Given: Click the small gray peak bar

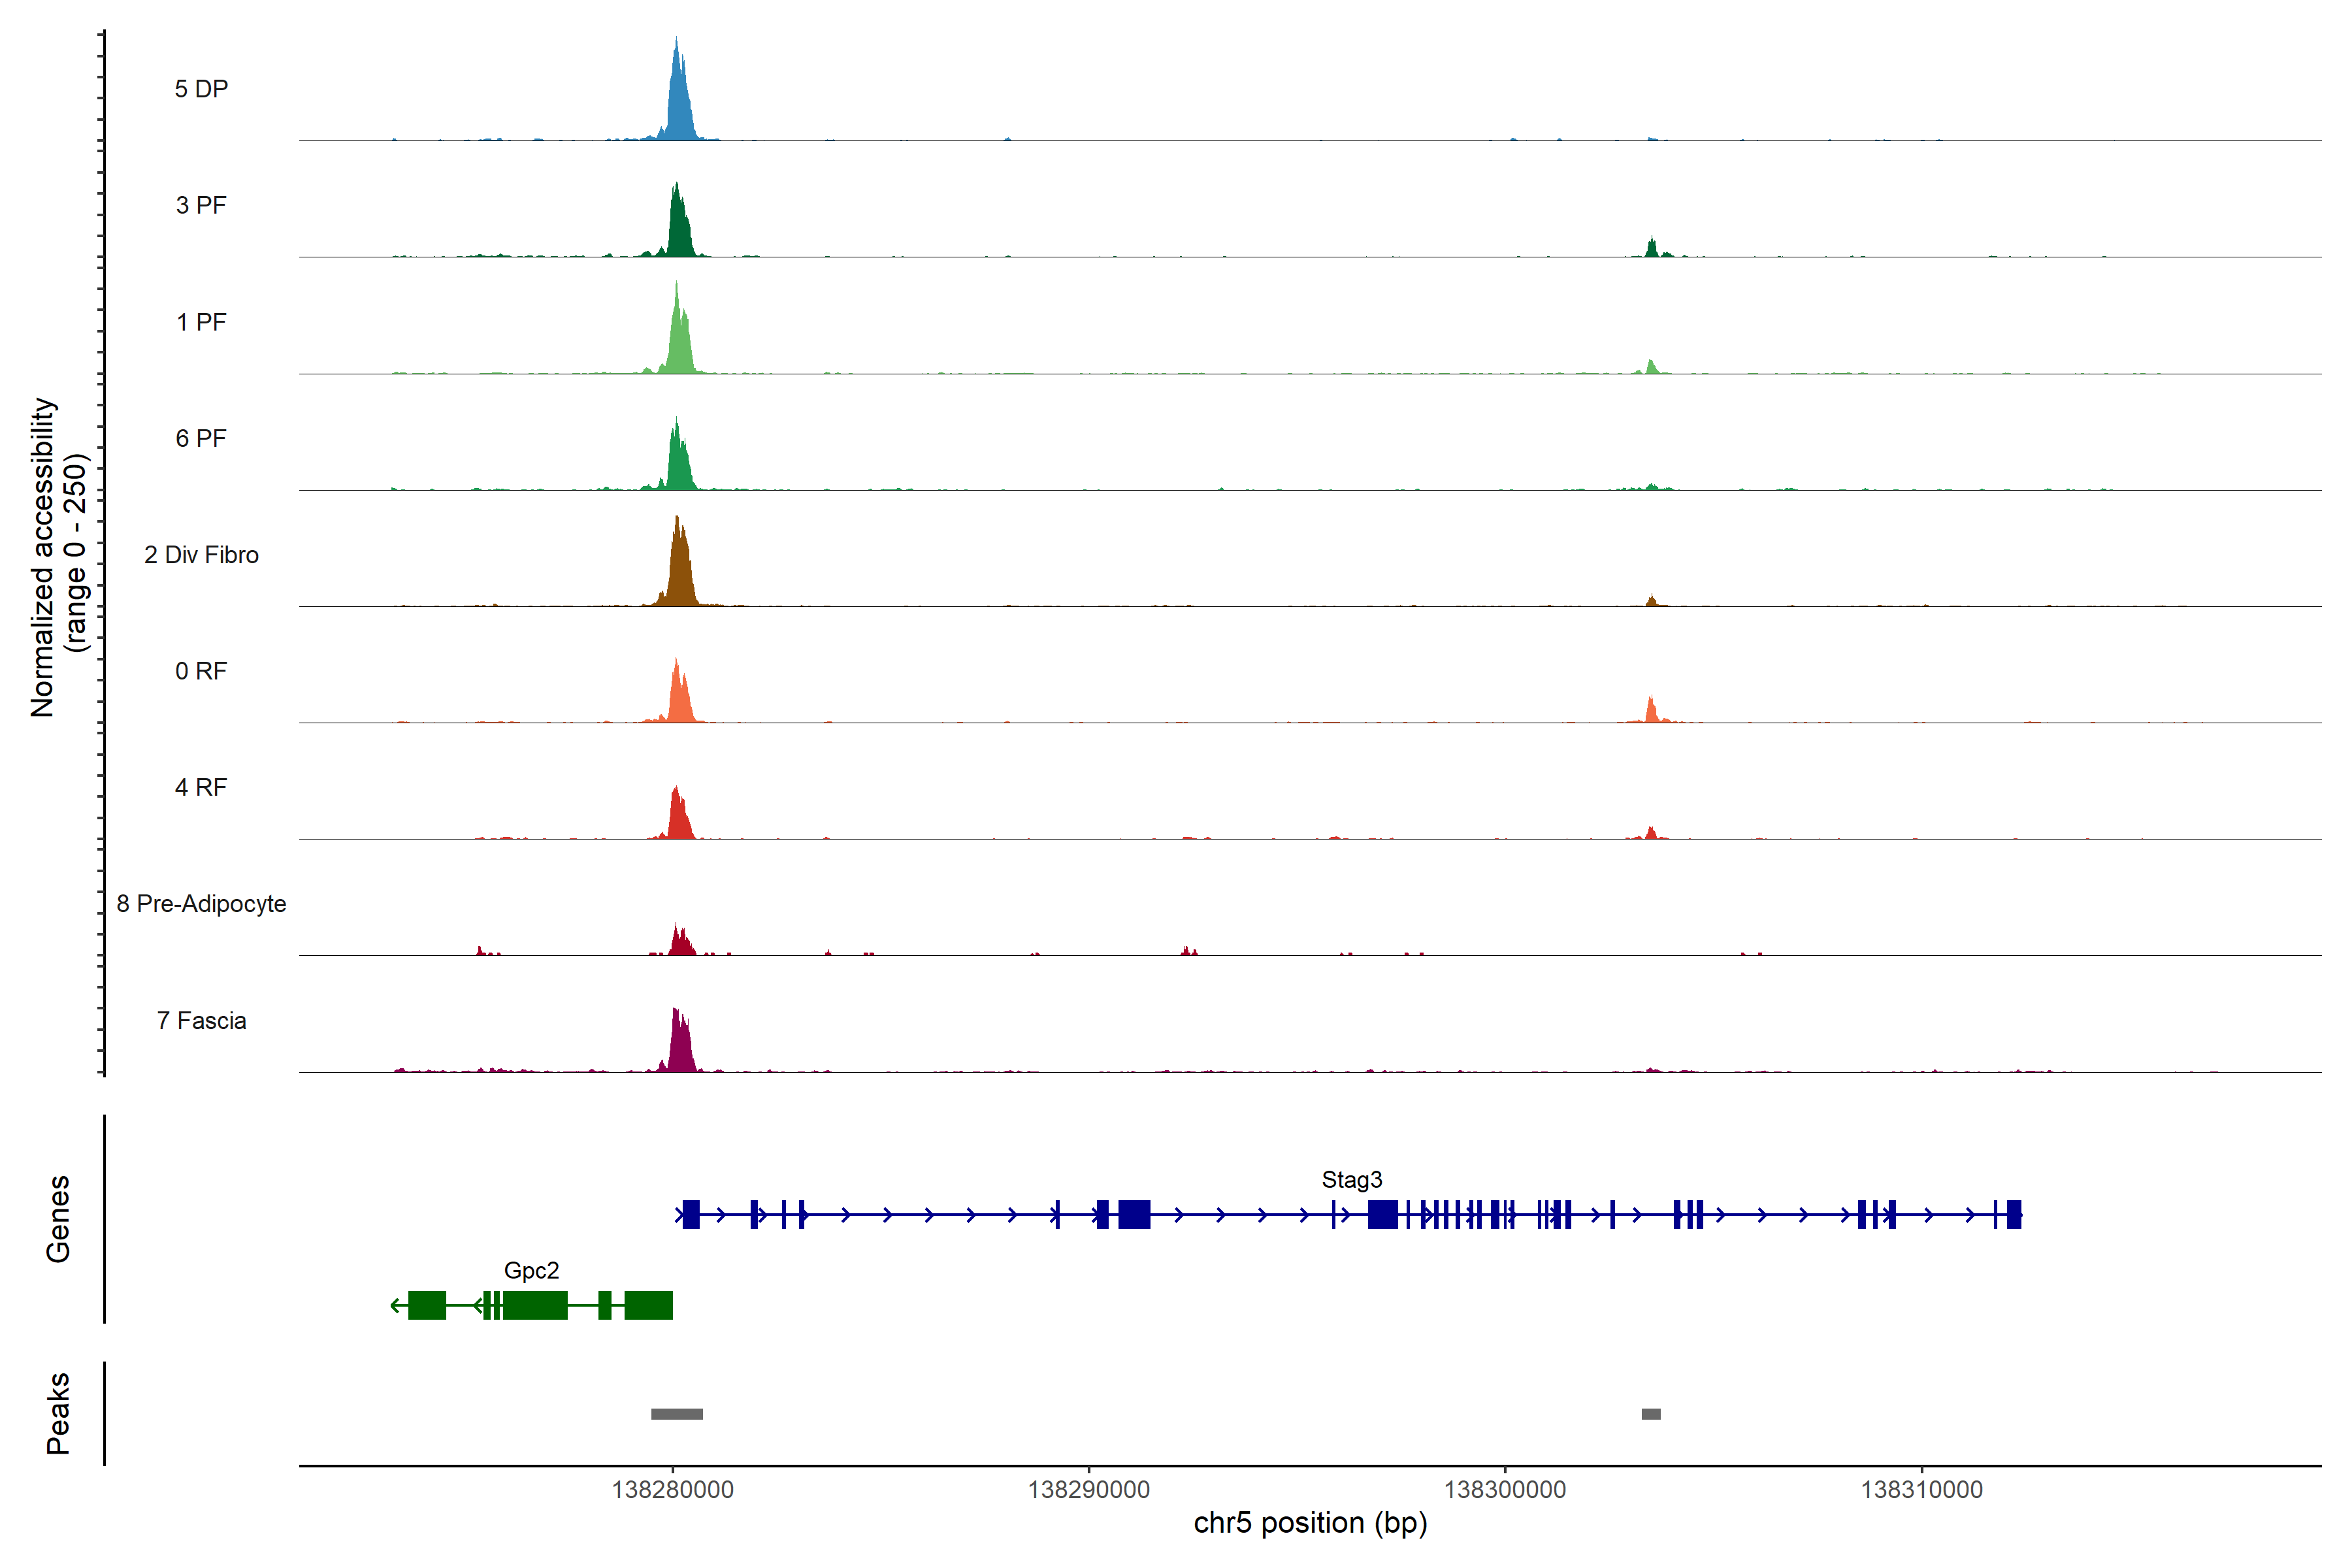Looking at the screenshot, I should (1651, 1414).
